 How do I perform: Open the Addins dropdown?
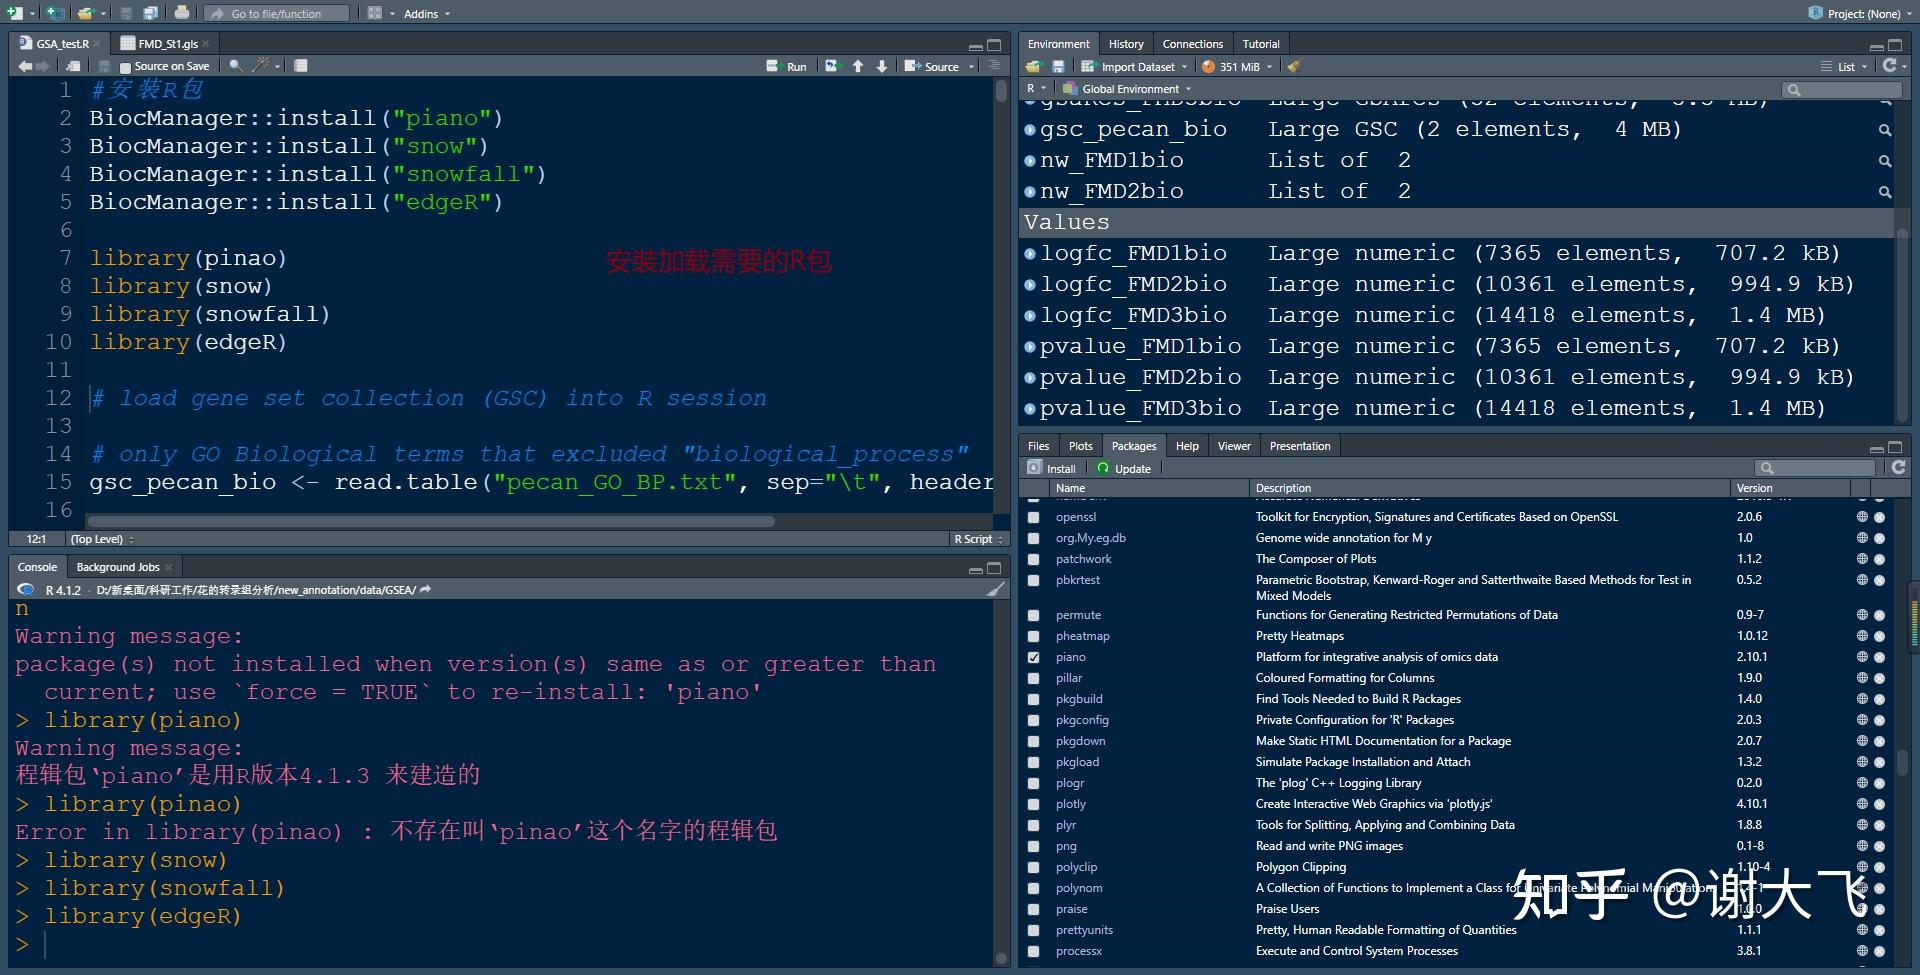tap(427, 13)
